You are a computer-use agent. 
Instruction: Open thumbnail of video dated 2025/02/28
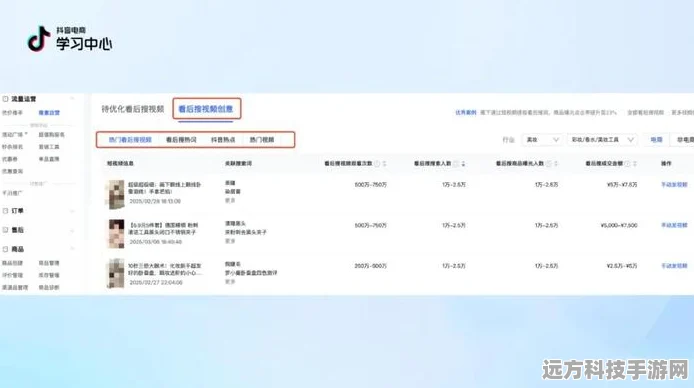[116, 194]
